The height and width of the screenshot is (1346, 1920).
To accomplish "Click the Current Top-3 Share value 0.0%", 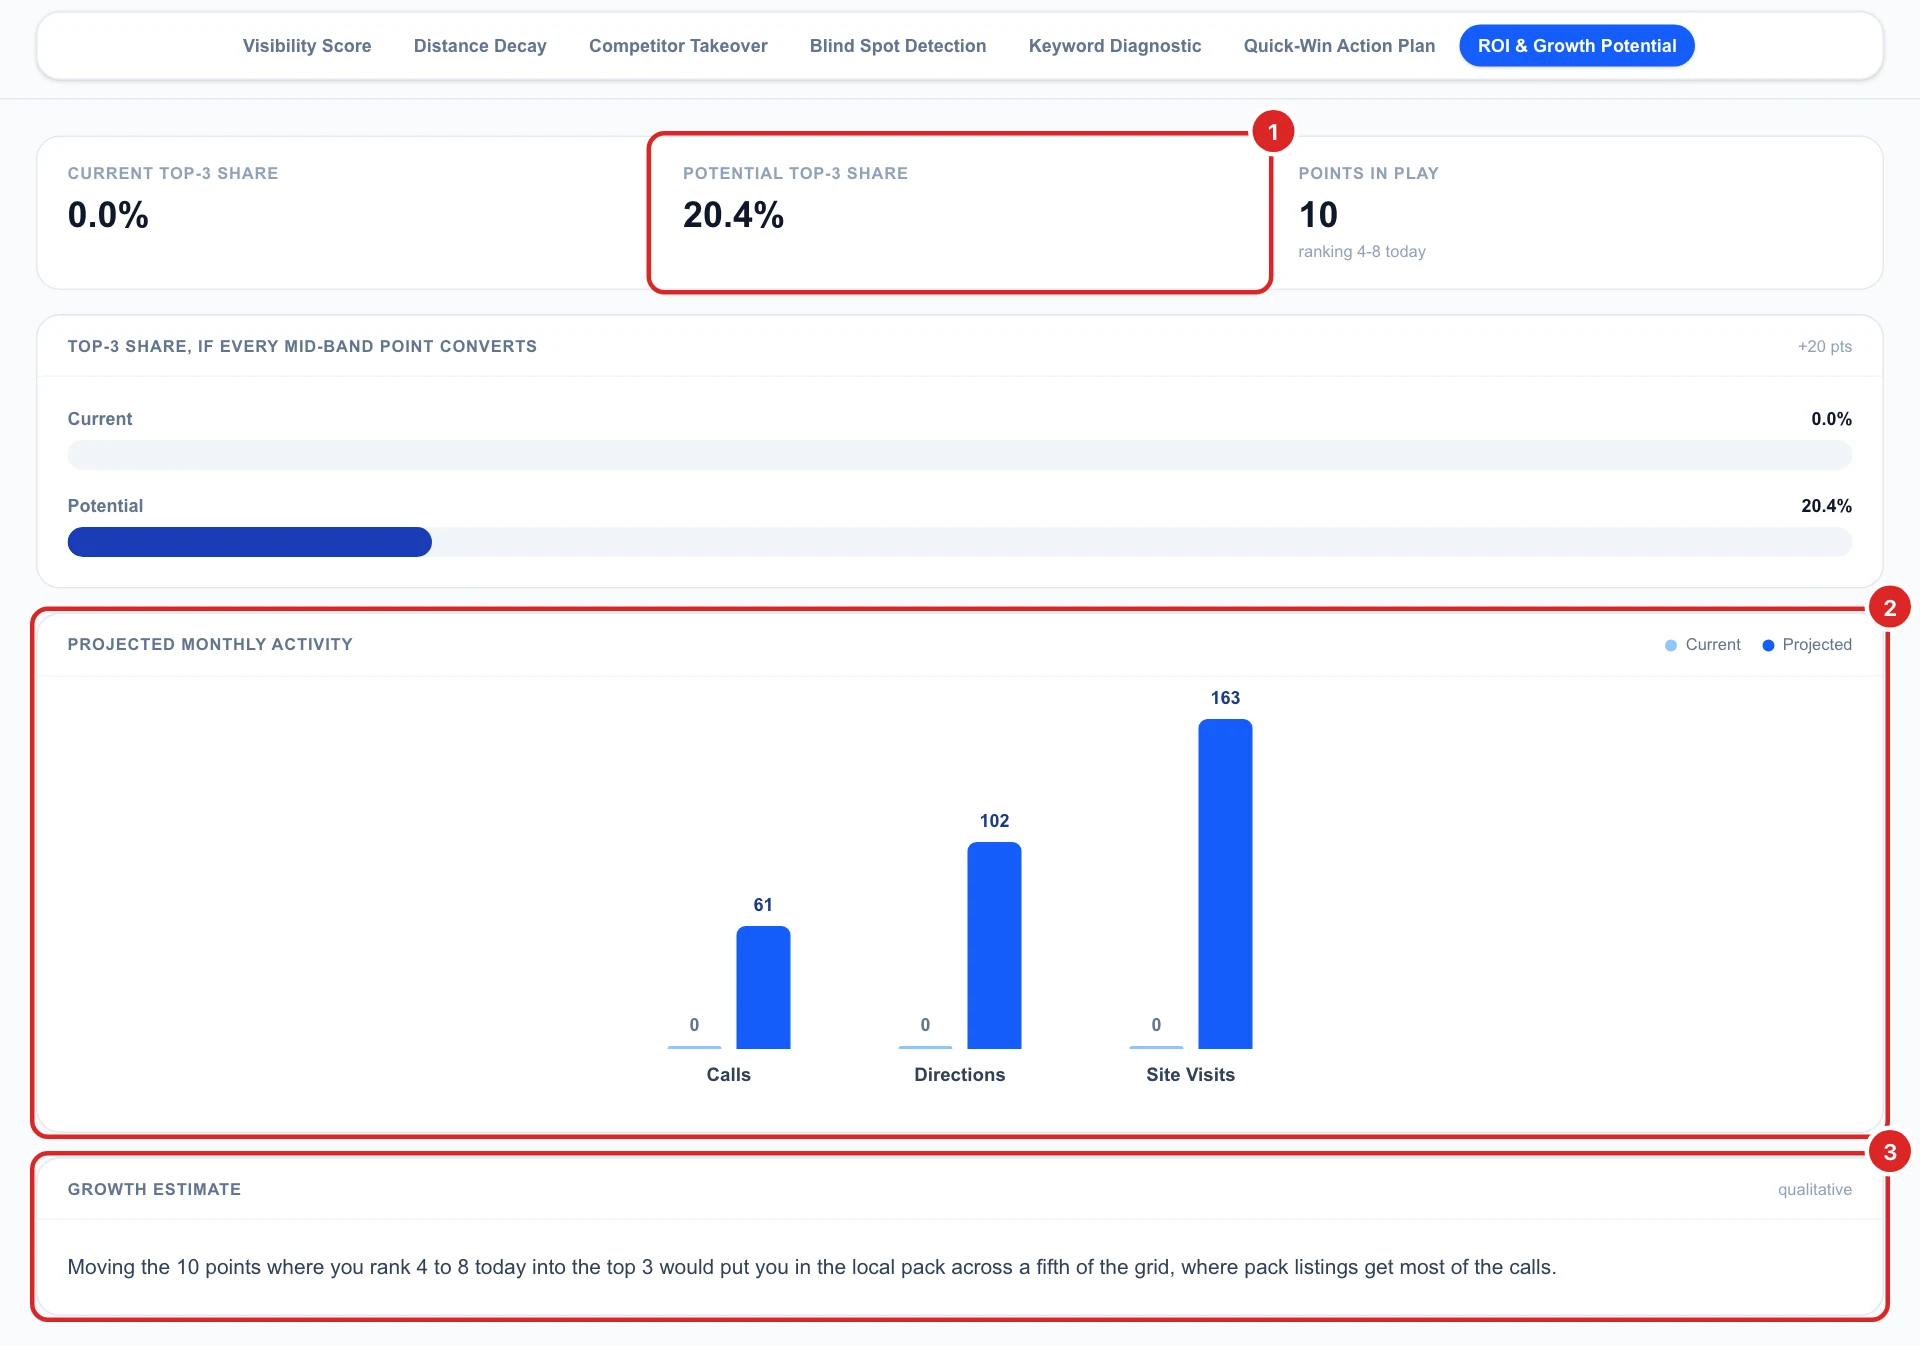I will coord(108,215).
